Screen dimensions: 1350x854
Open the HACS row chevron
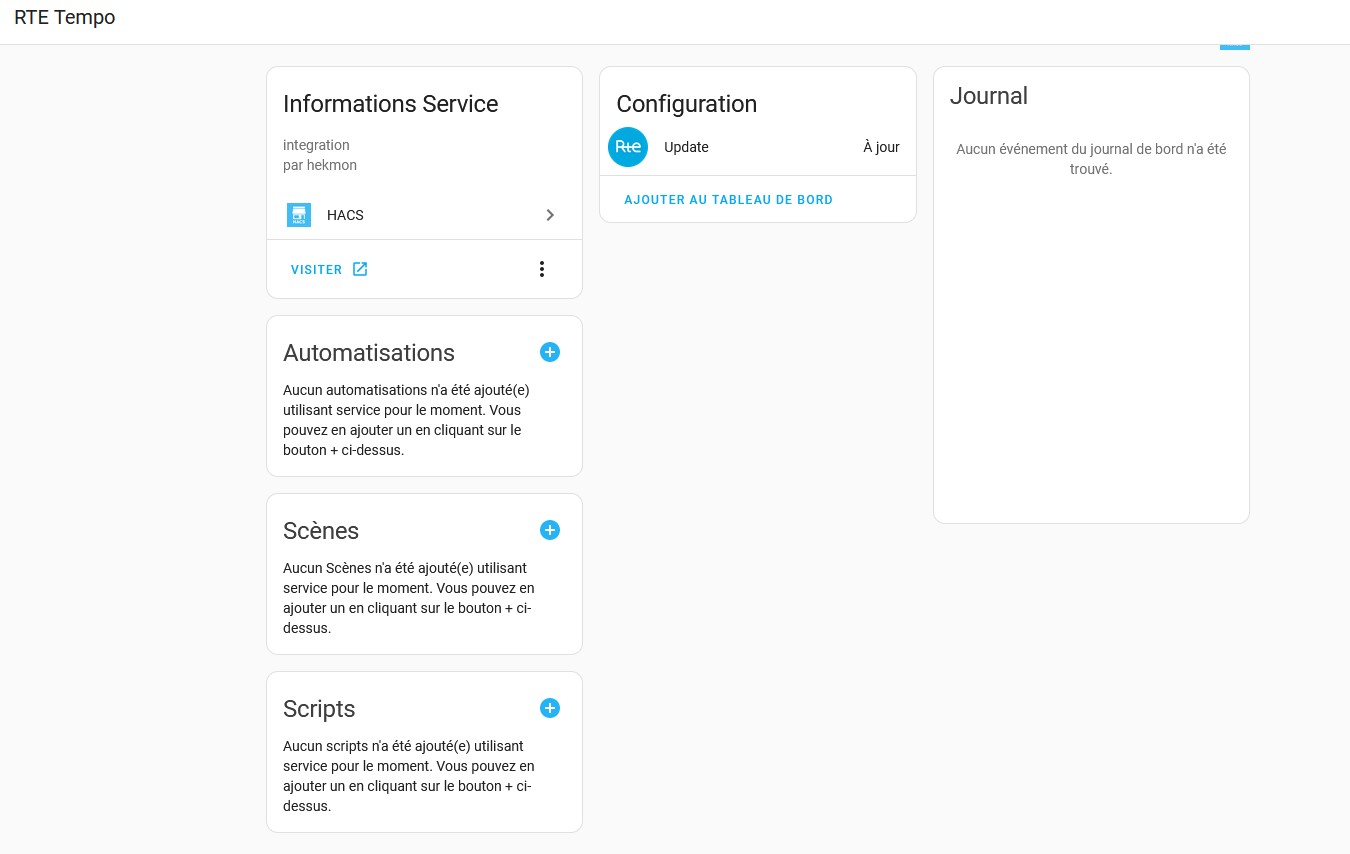click(x=550, y=215)
